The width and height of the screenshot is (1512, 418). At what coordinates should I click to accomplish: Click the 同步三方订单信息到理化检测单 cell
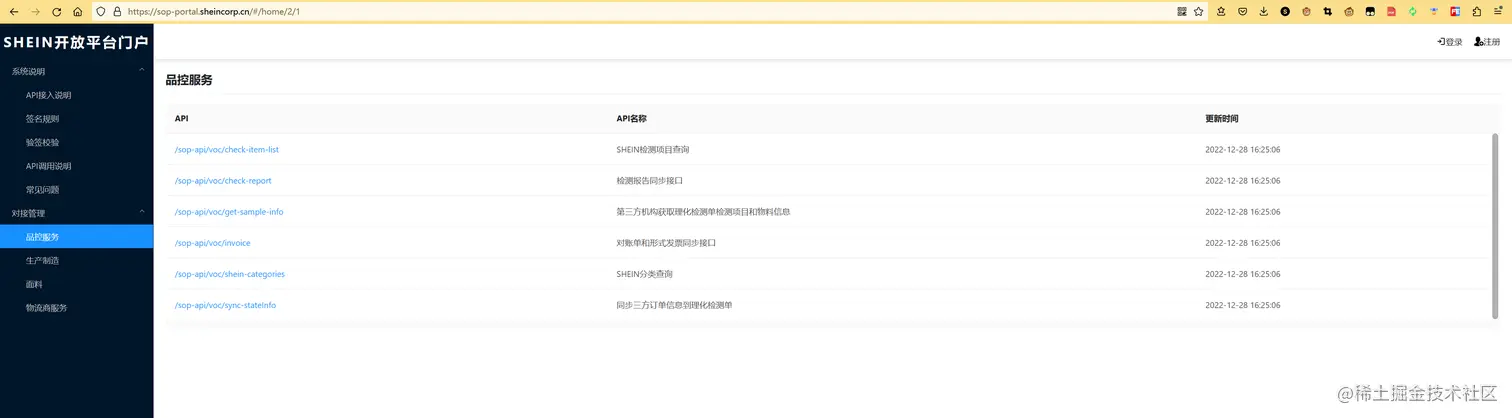674,305
